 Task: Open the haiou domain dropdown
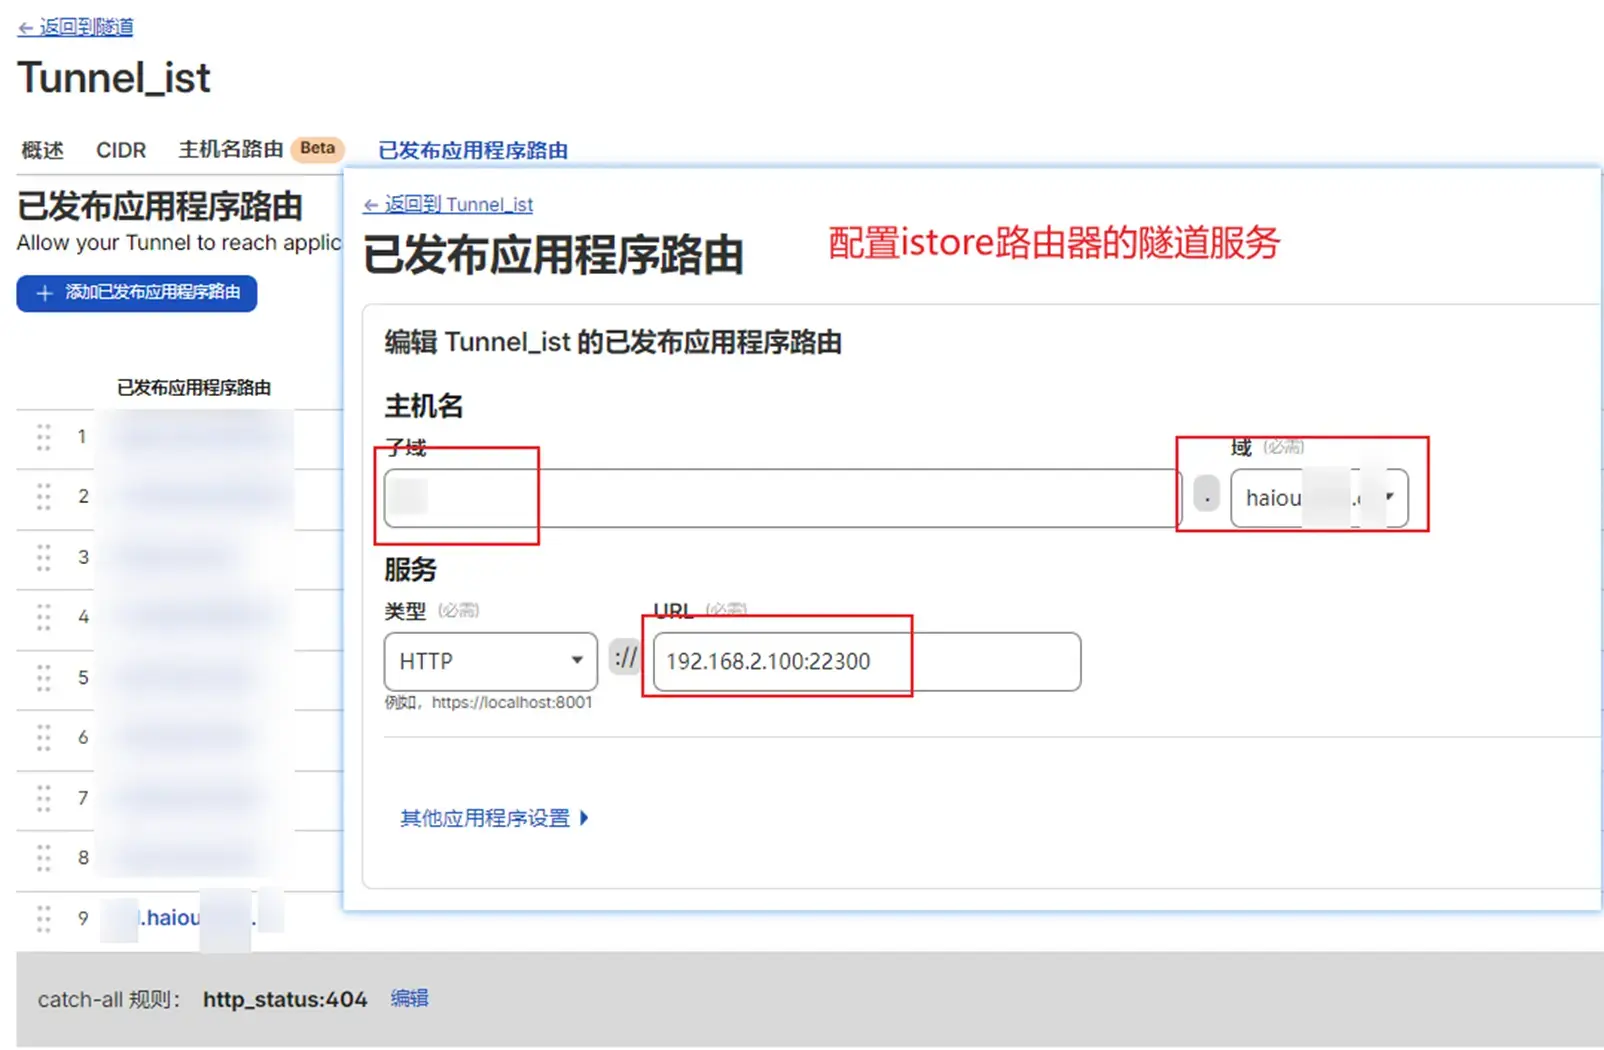coord(1318,498)
